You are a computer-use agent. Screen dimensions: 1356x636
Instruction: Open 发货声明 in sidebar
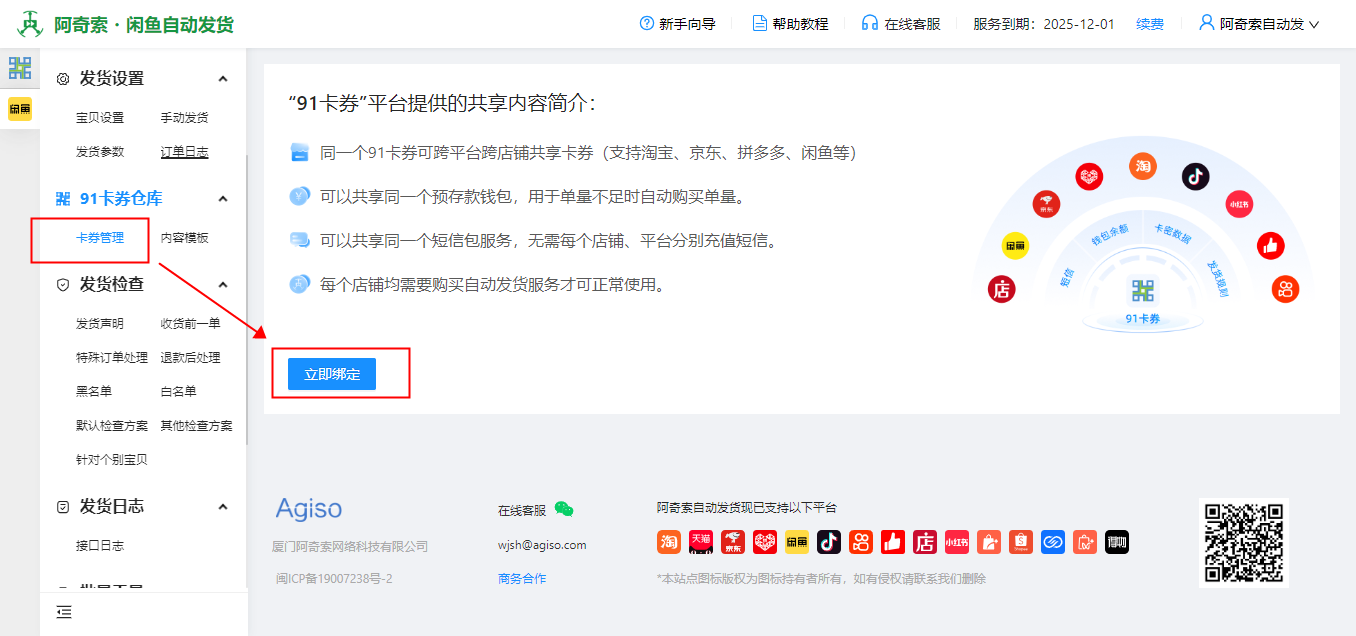coord(100,324)
